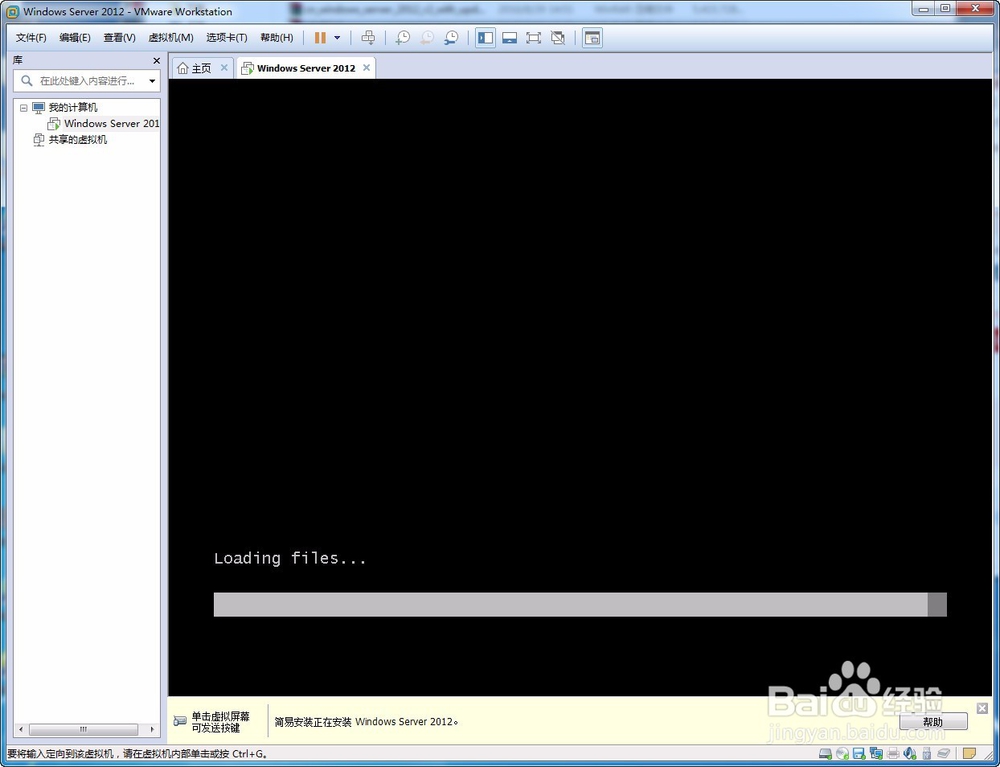Click the 帮助 button in the install bar
Viewport: 1000px width, 767px height.
tap(933, 722)
